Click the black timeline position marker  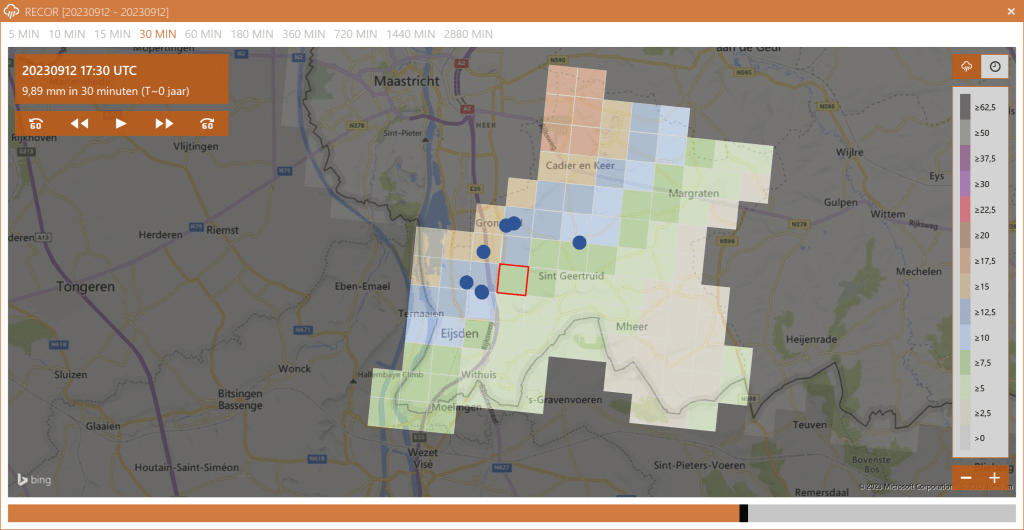coord(743,513)
